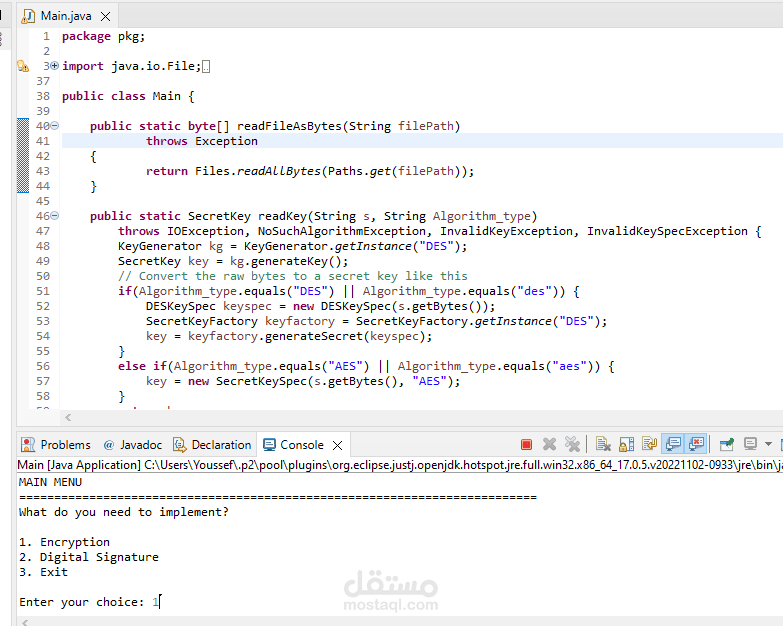Toggle Word Wrap in console

[649, 444]
